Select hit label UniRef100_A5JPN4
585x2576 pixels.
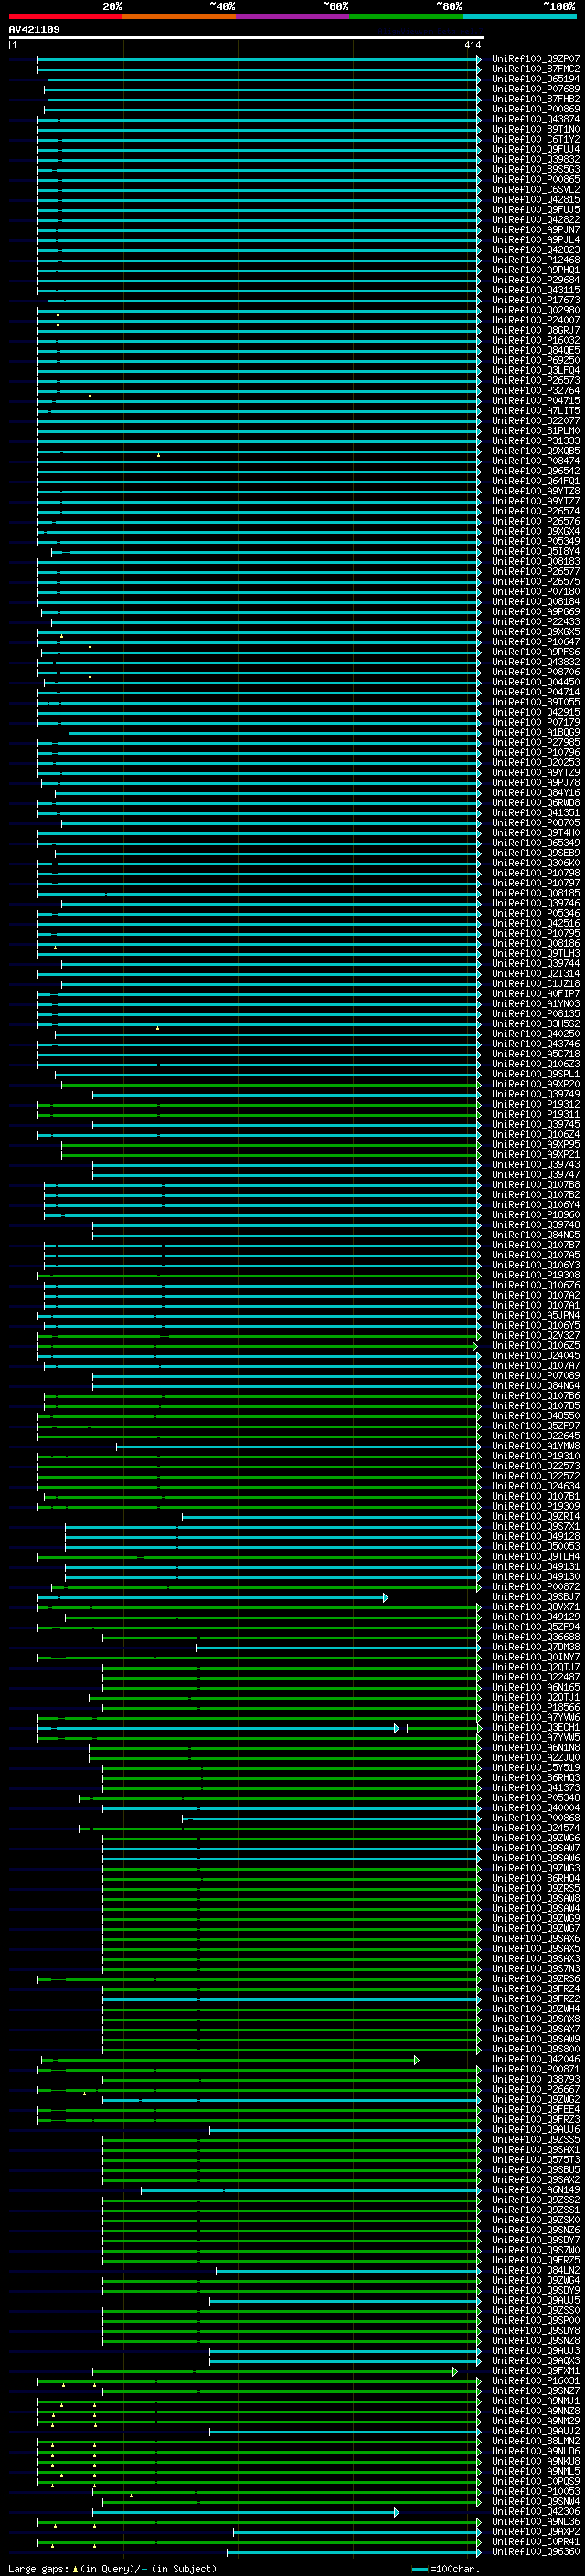535,1315
